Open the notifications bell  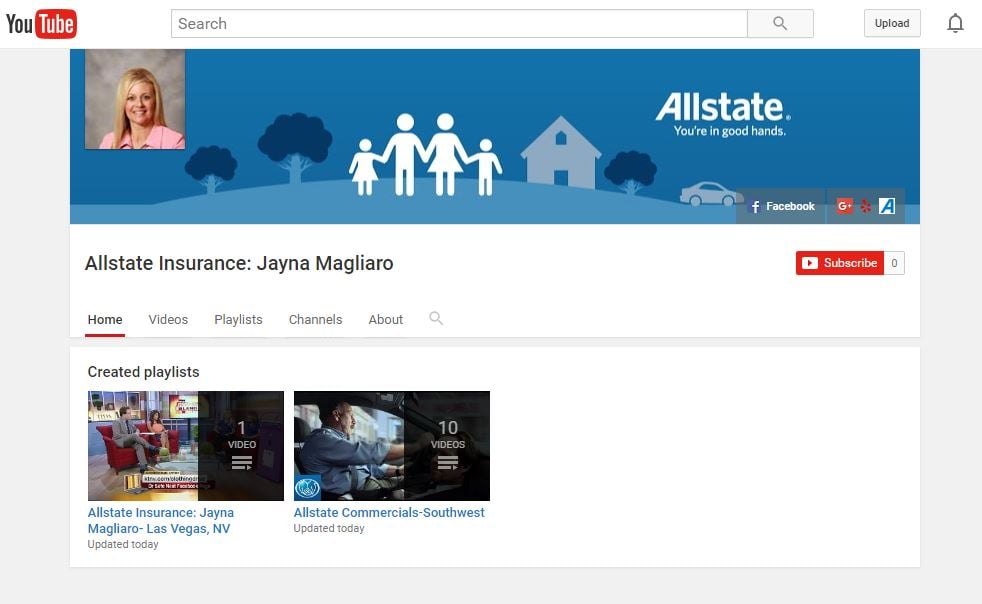click(x=955, y=23)
